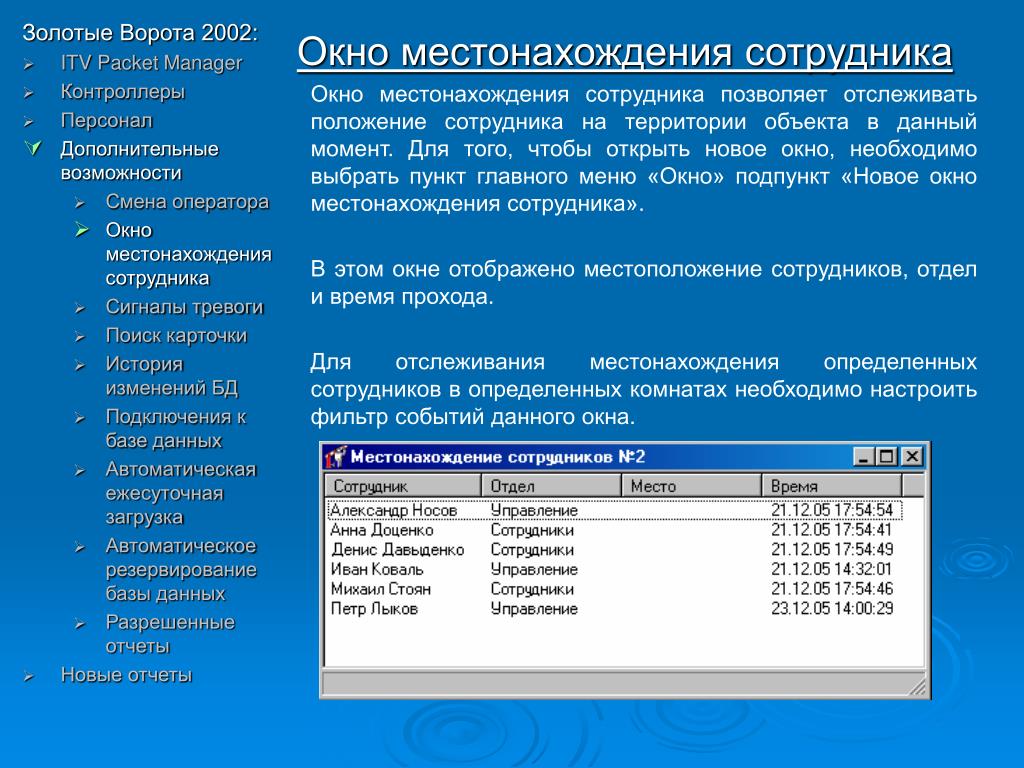This screenshot has height=768, width=1024.
Task: Close the Местонахождение сотрудников №2 window
Action: pyautogui.click(x=912, y=456)
